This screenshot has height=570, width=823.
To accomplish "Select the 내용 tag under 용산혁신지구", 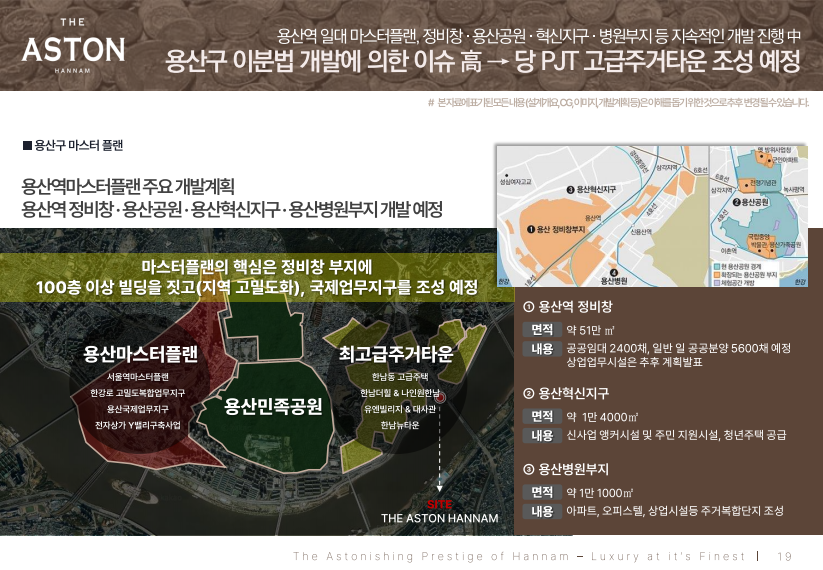I will pyautogui.click(x=542, y=435).
